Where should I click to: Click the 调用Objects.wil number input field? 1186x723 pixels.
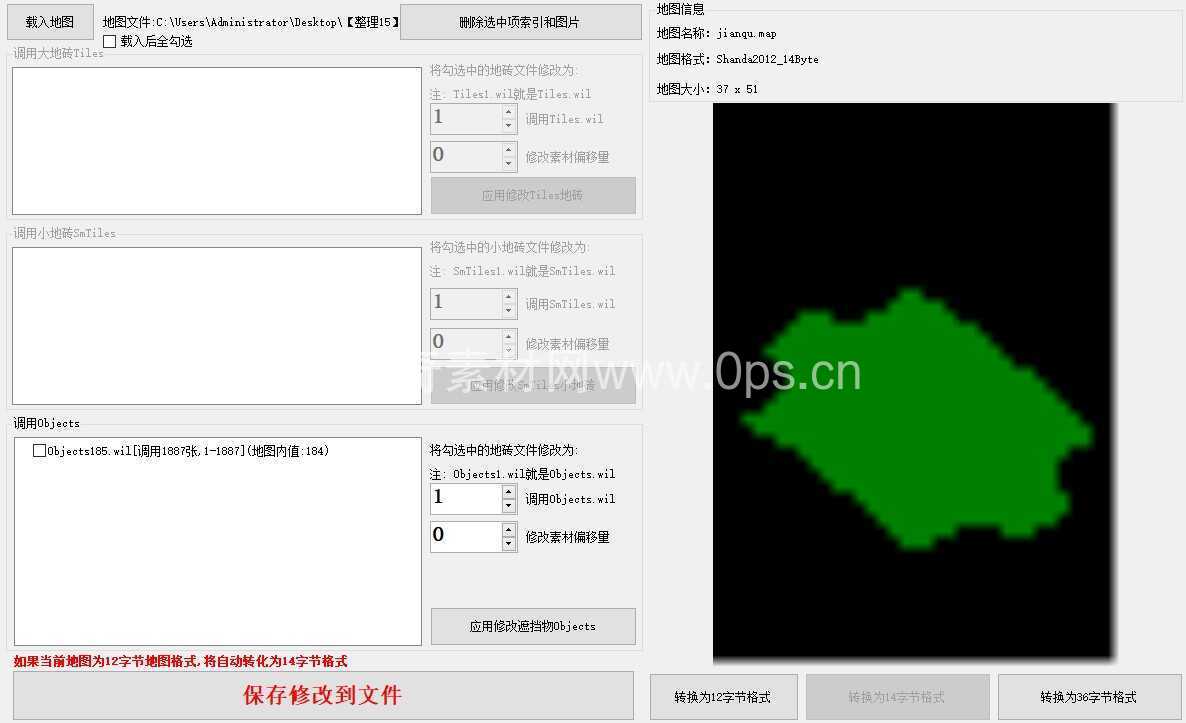(465, 498)
